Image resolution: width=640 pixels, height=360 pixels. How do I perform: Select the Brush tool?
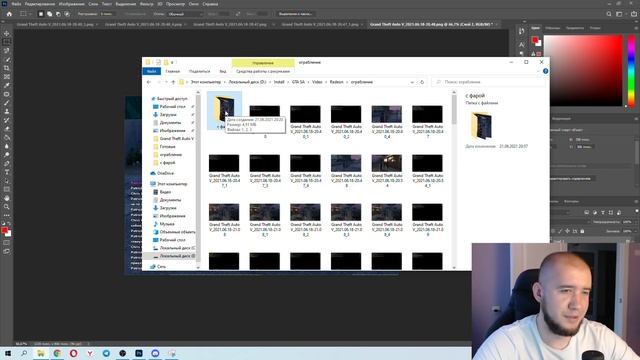click(7, 102)
